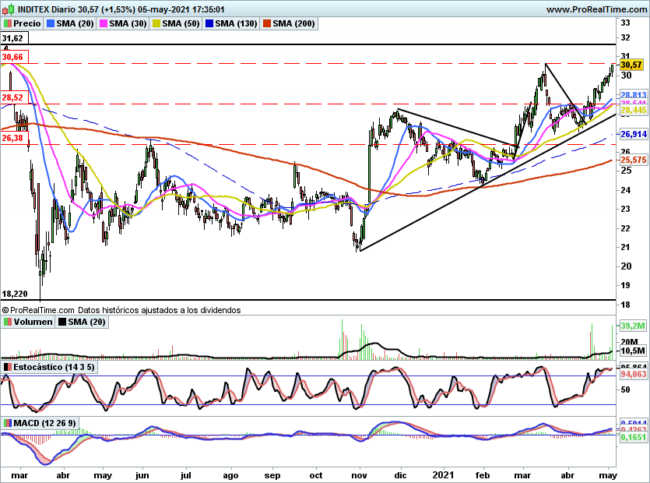This screenshot has height=483, width=650.
Task: Click the MACD indicator color icon
Action: coord(7,423)
